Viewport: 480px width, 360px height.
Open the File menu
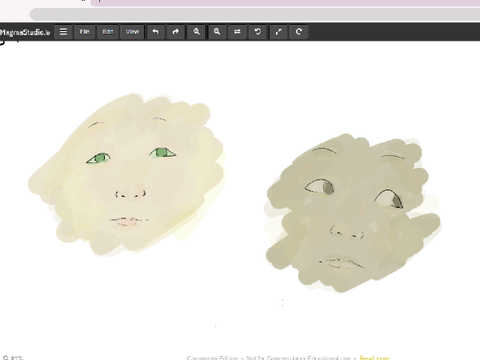84,32
